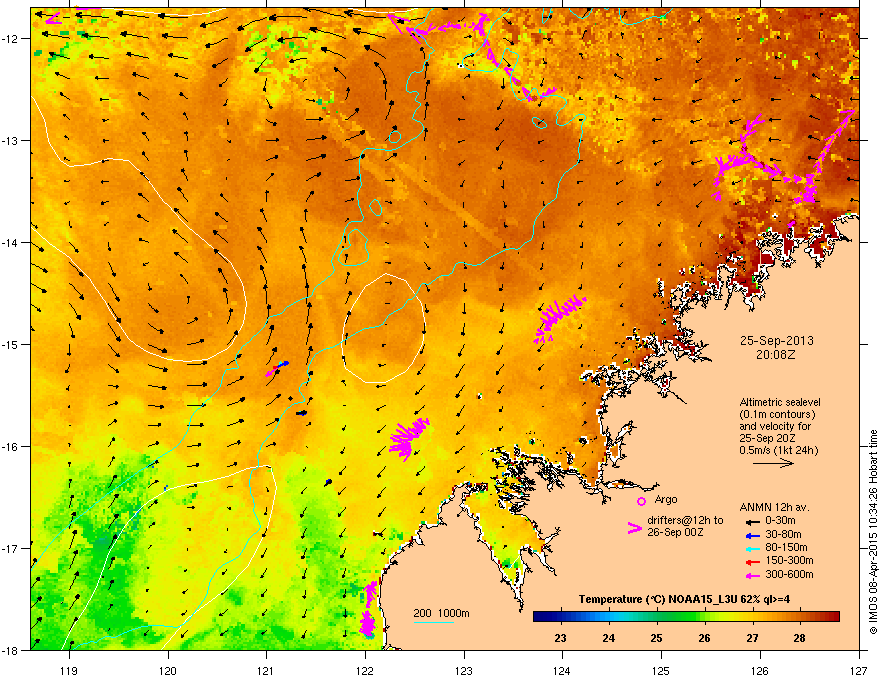Click the magenta drifter track near 124E 14.8S
The image size is (880, 680).
pos(558,320)
